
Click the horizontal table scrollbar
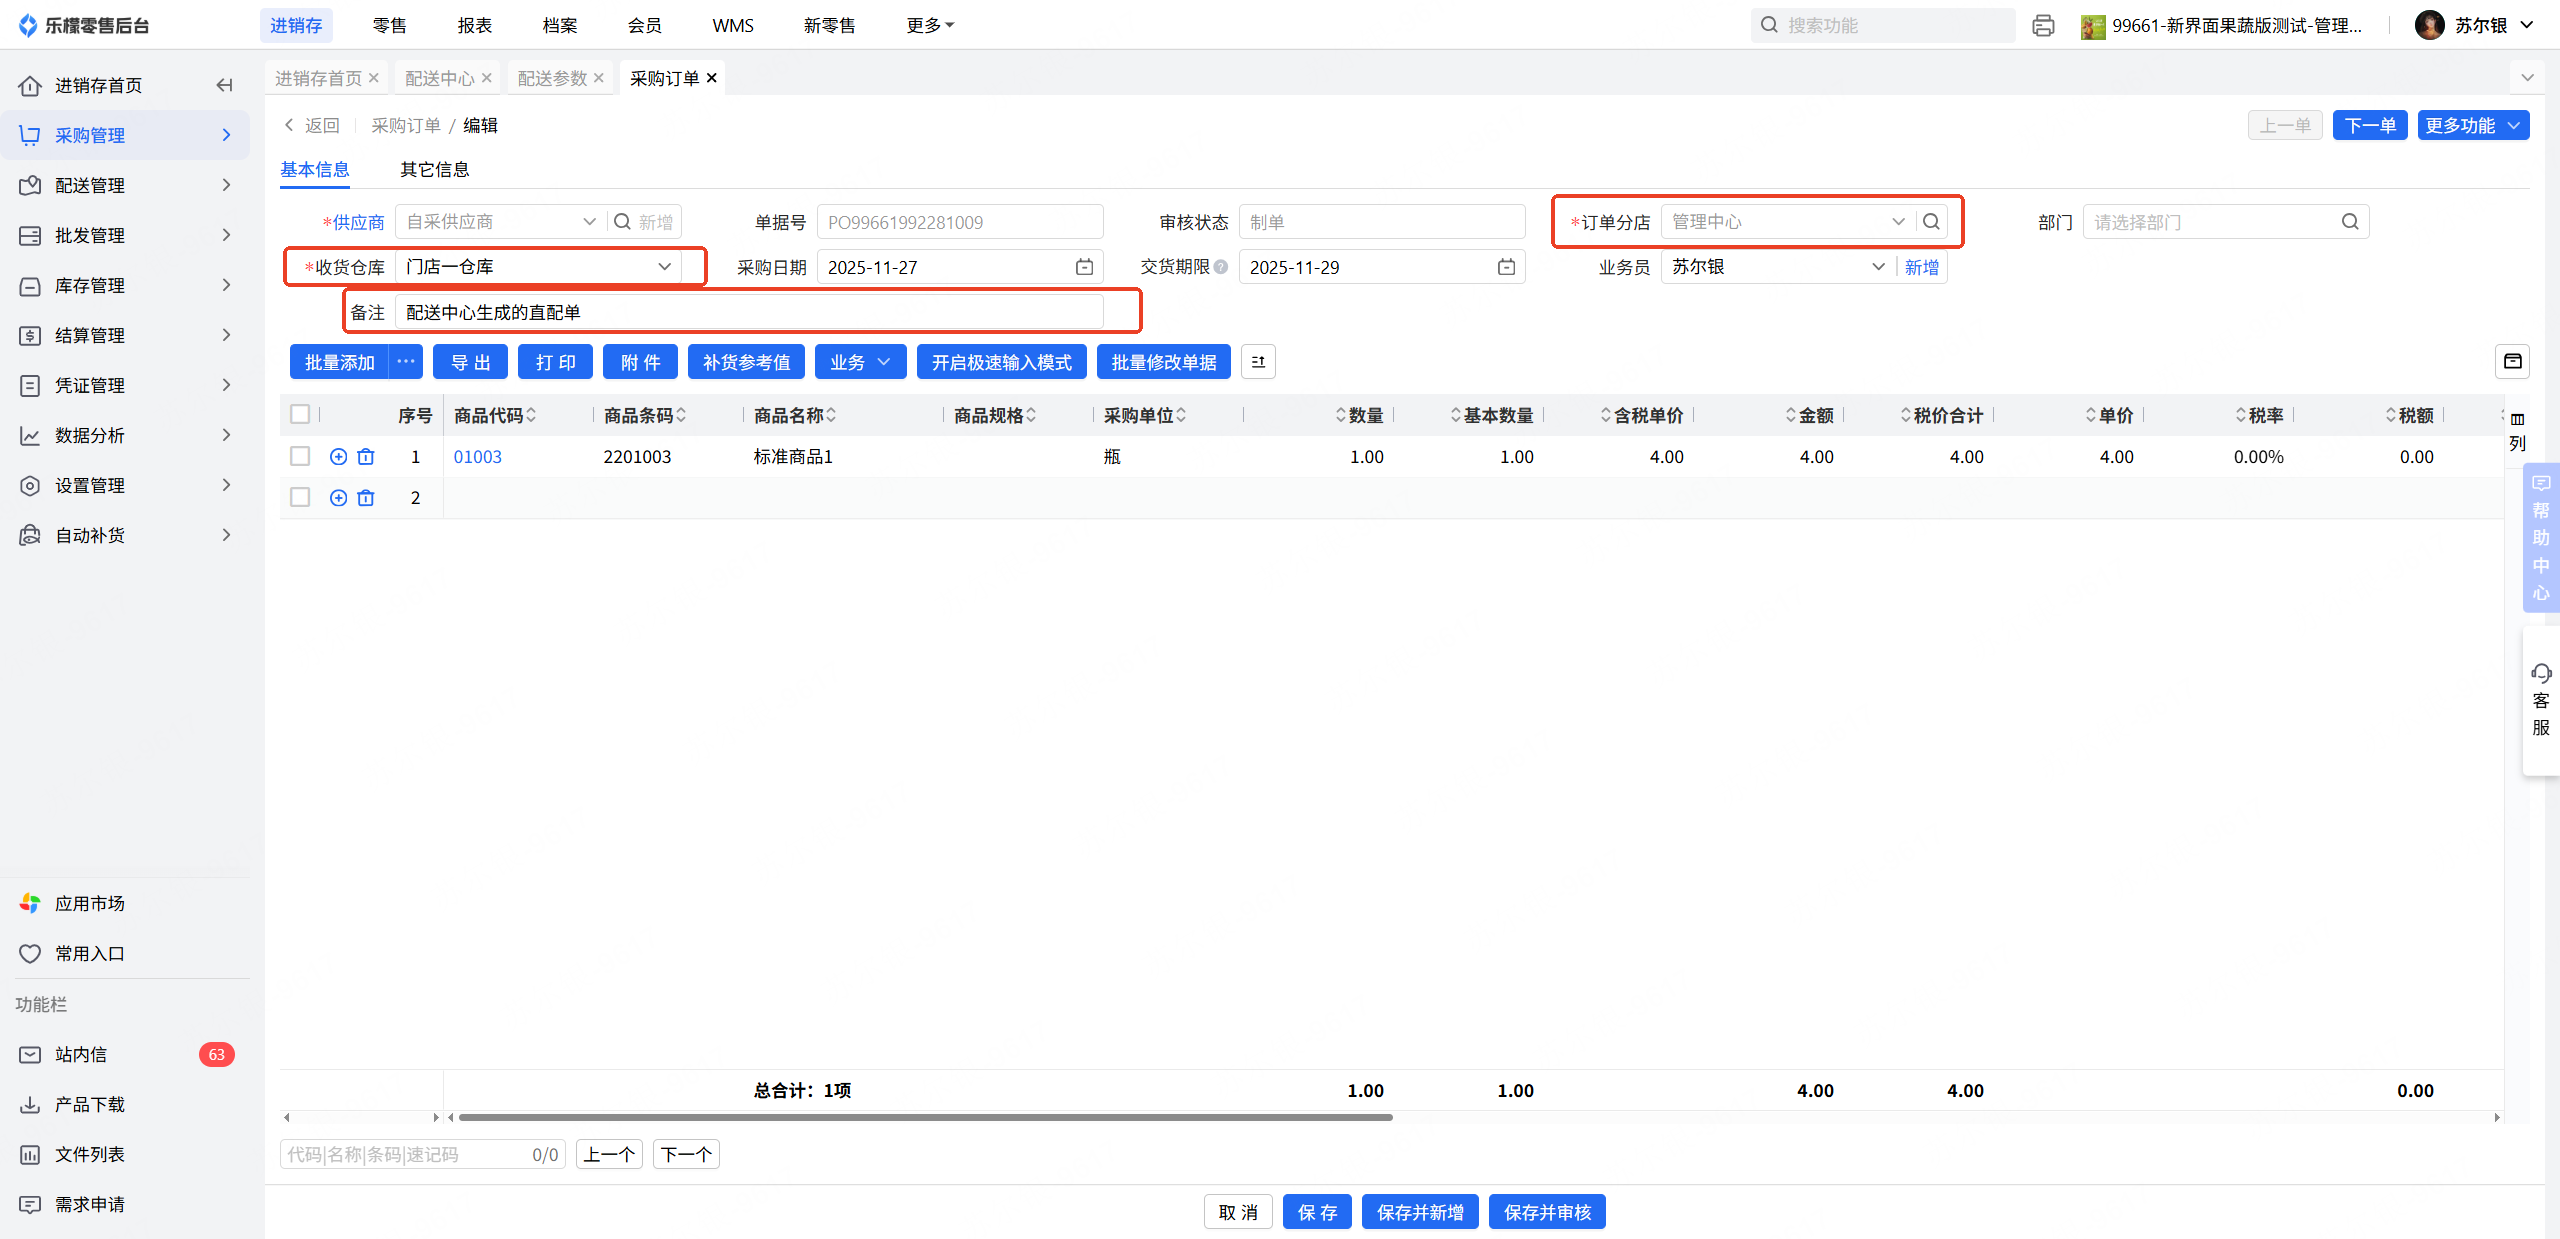tap(924, 1117)
